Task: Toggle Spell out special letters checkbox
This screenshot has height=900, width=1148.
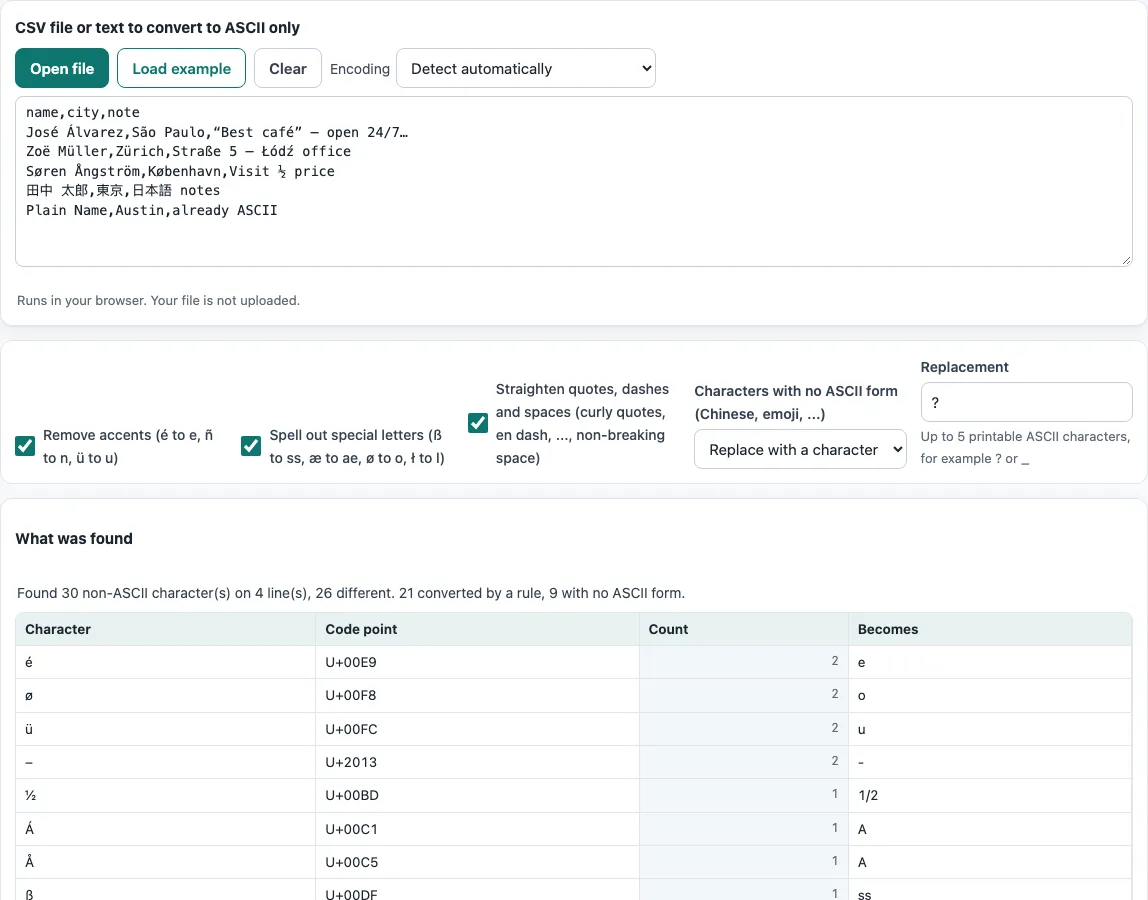Action: click(251, 446)
